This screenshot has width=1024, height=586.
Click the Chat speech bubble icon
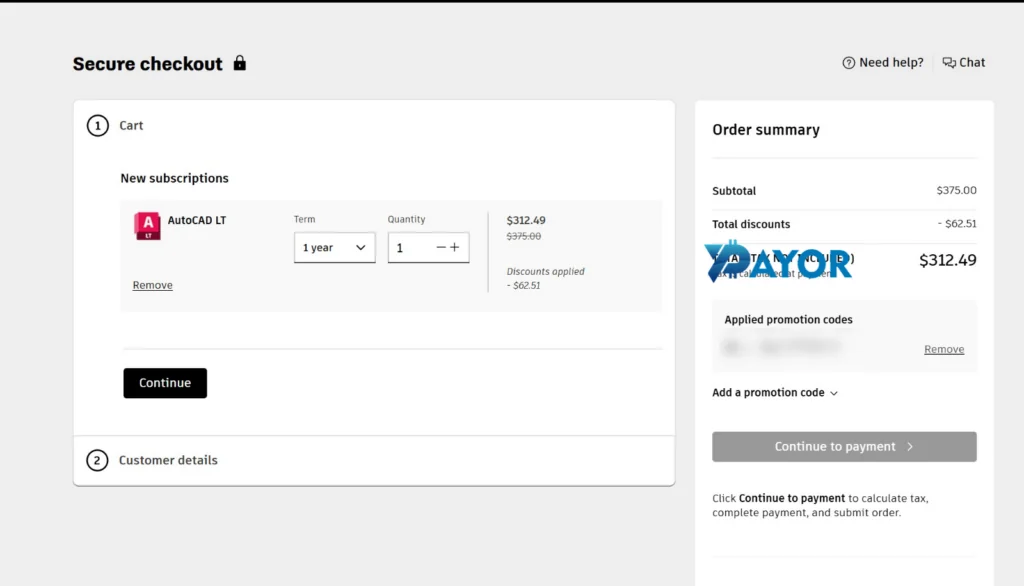[949, 63]
